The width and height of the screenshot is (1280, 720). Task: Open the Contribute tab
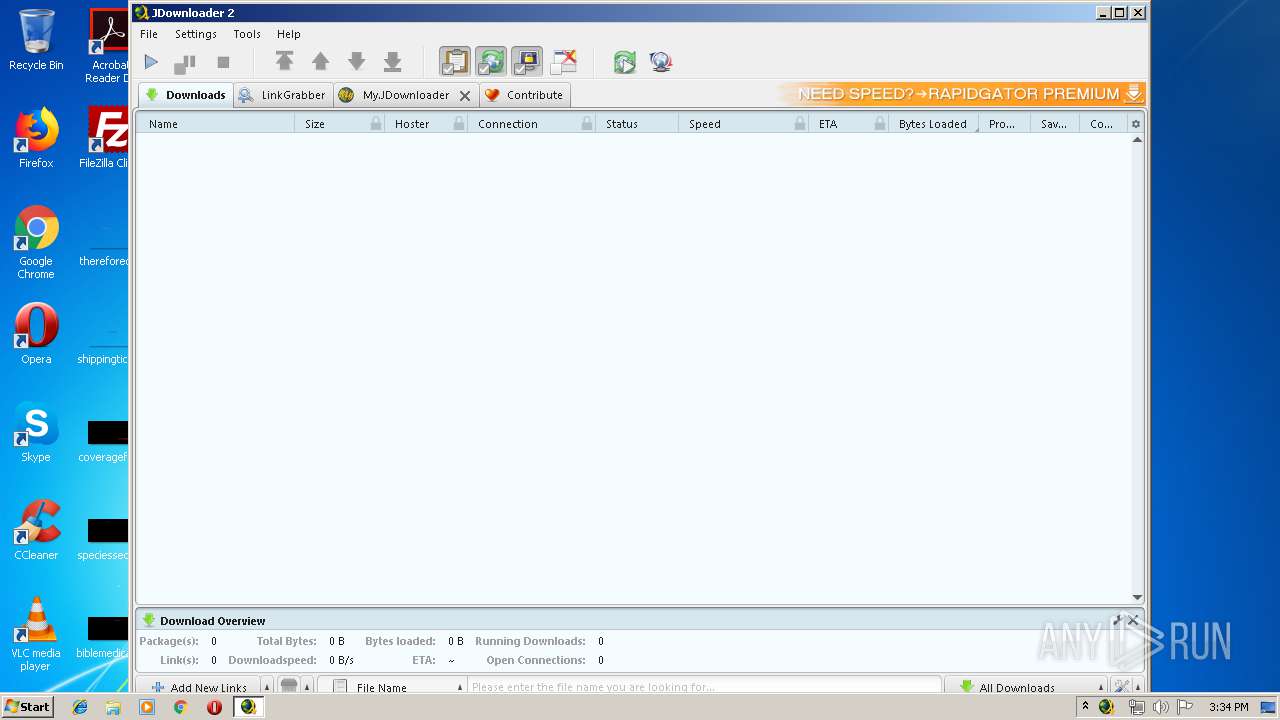point(525,95)
